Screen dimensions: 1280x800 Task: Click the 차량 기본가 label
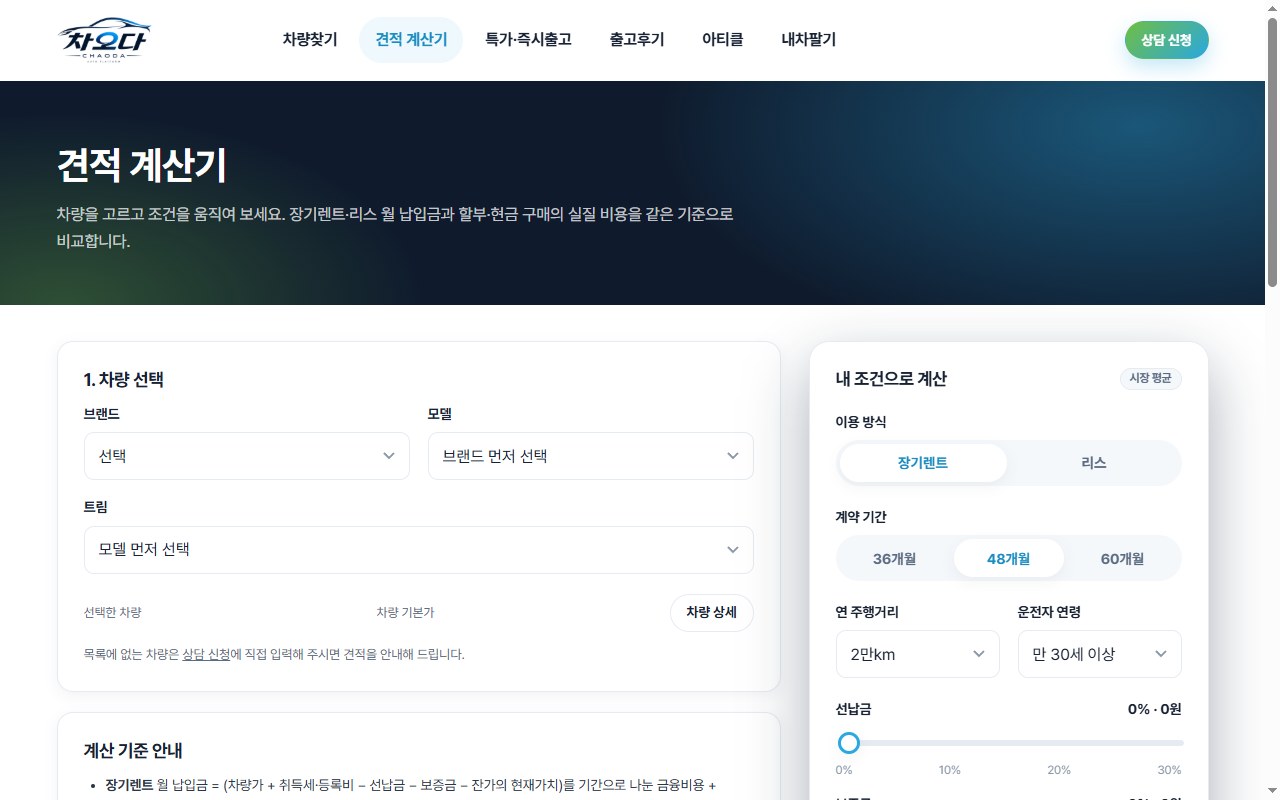click(x=405, y=613)
